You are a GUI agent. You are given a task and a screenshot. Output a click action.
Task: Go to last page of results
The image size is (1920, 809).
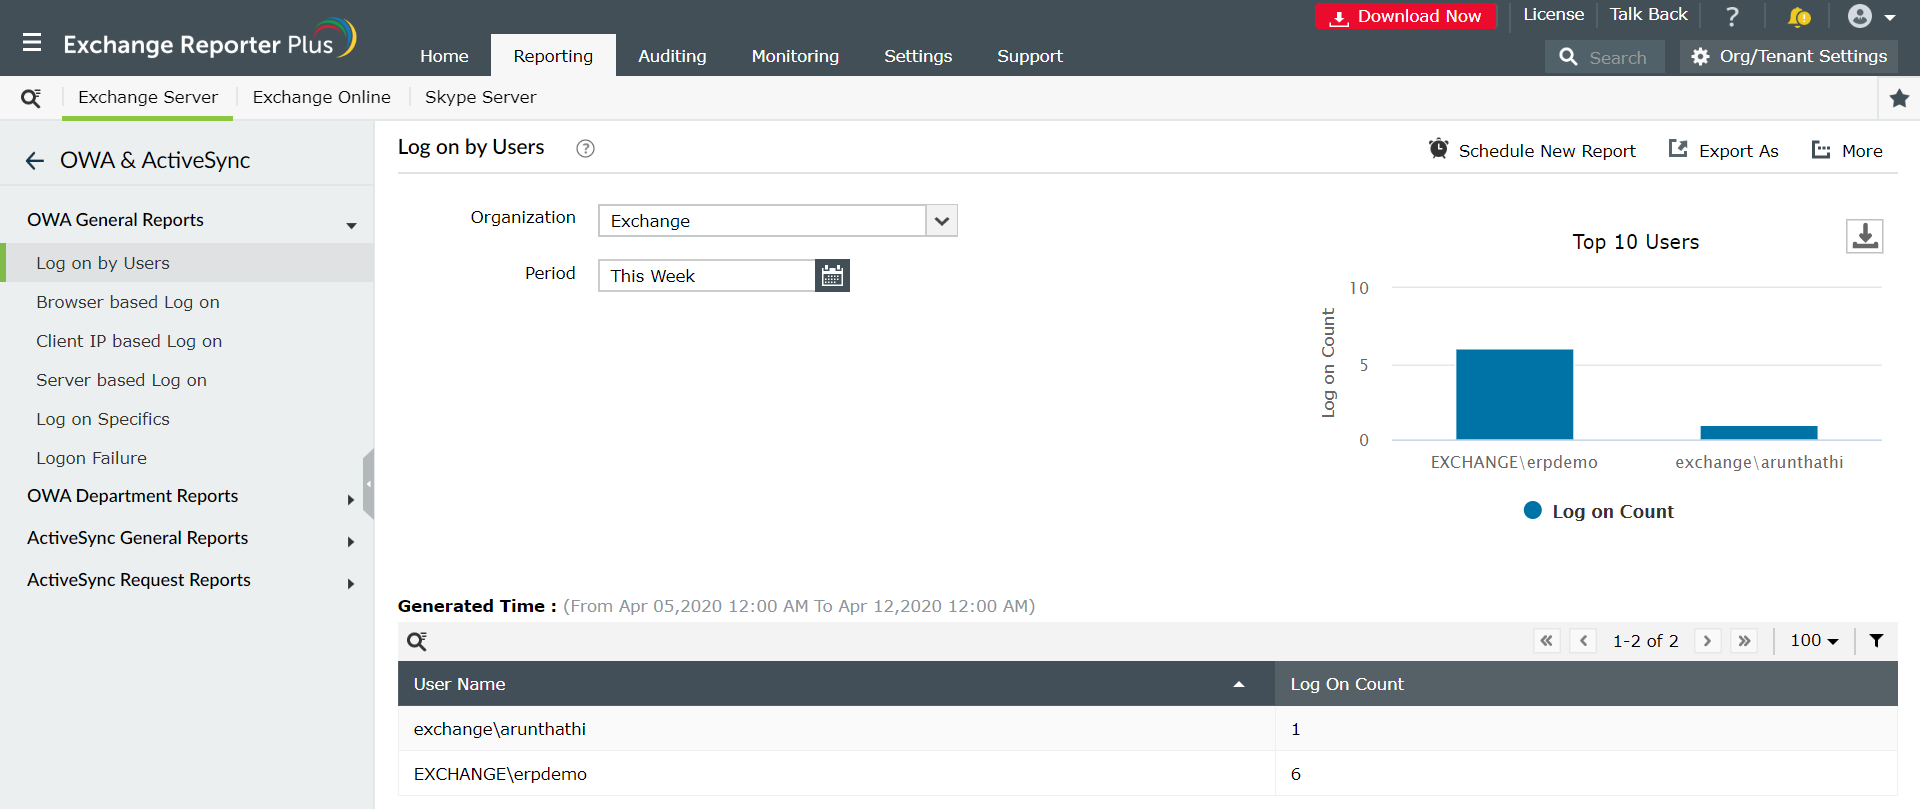[1744, 641]
